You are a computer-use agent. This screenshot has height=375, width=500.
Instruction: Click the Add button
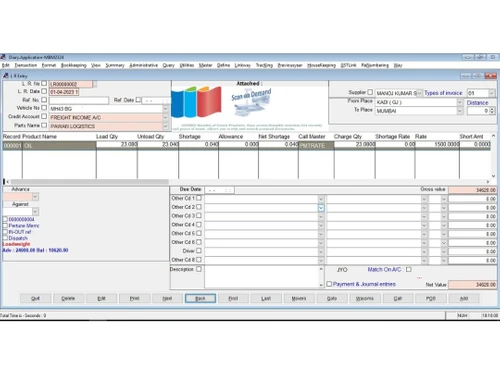coord(464,298)
